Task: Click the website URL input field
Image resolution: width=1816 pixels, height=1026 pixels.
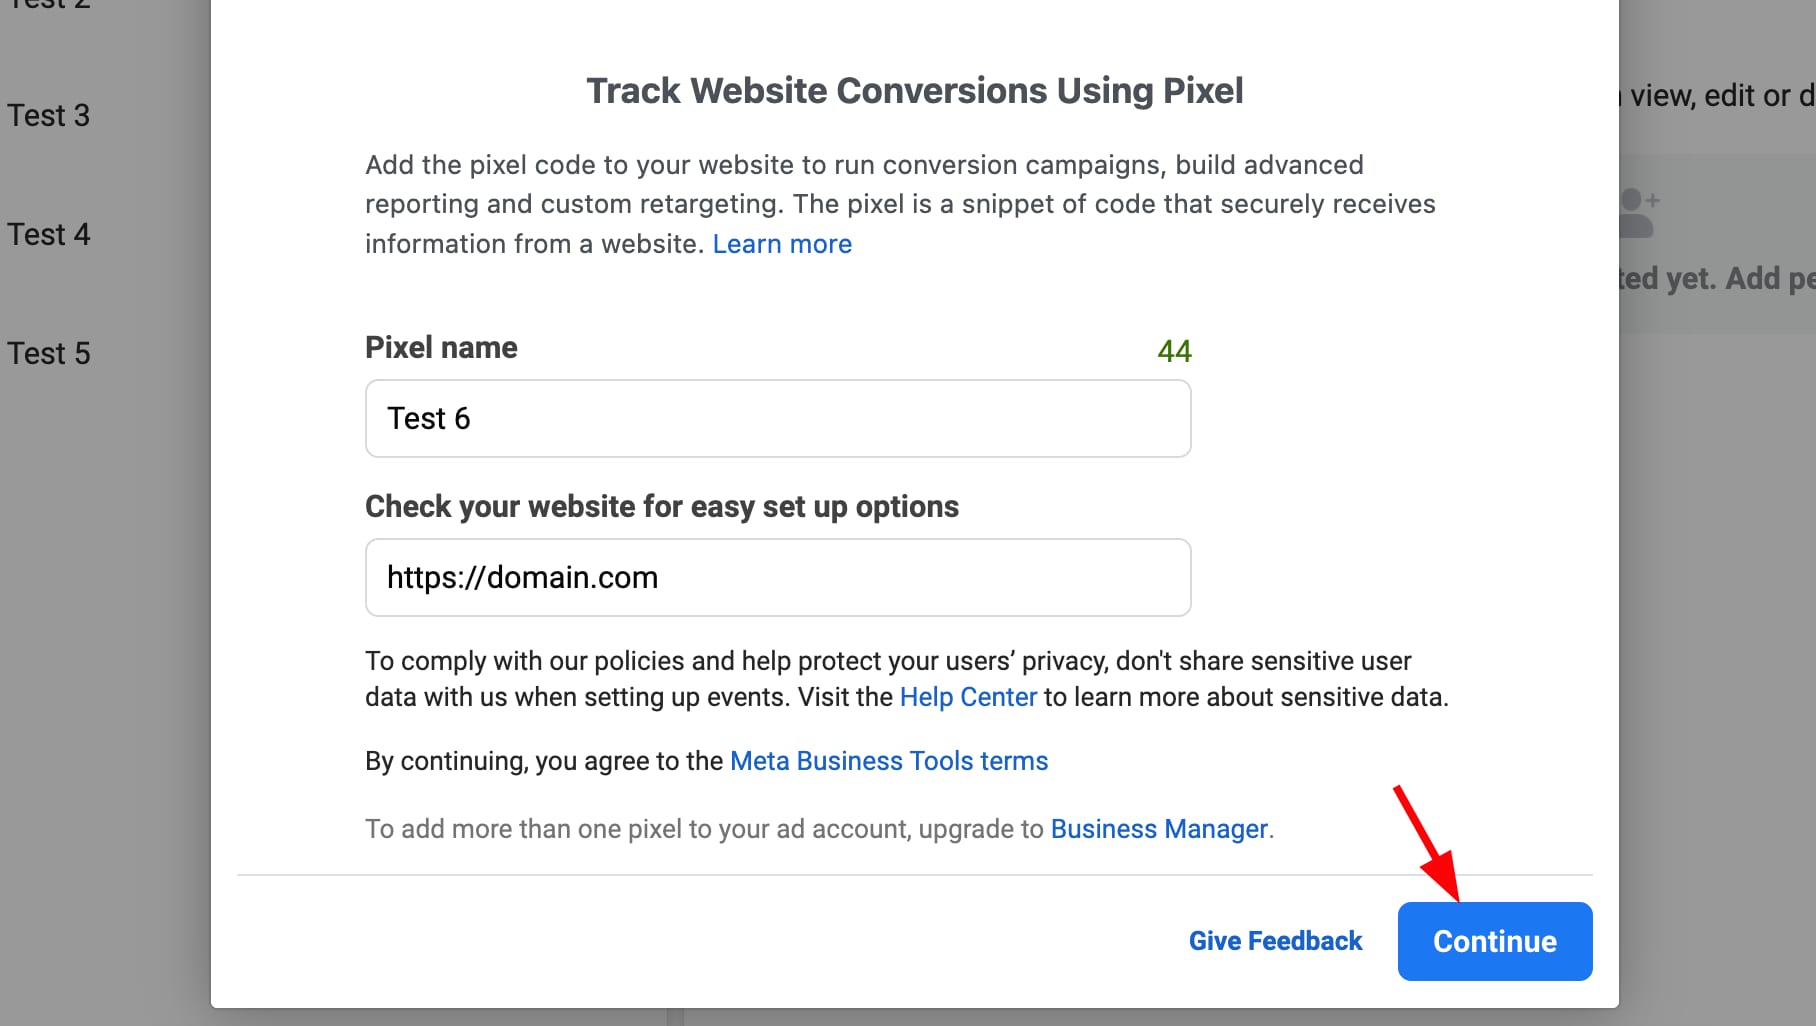Action: [778, 578]
